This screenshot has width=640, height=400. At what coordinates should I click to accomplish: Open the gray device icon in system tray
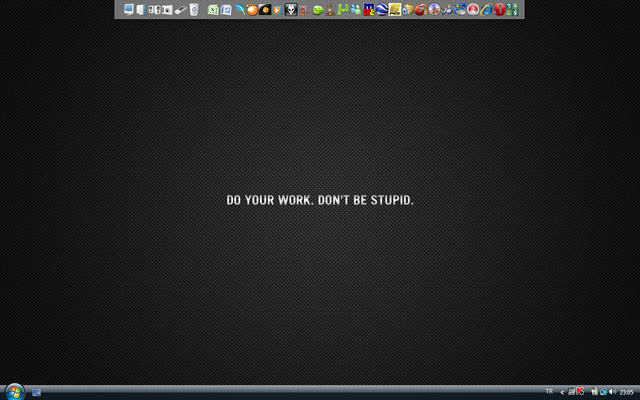[571, 392]
